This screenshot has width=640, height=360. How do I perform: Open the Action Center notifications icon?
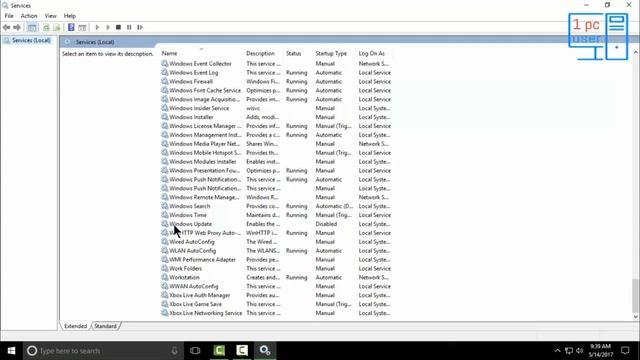pyautogui.click(x=625, y=351)
